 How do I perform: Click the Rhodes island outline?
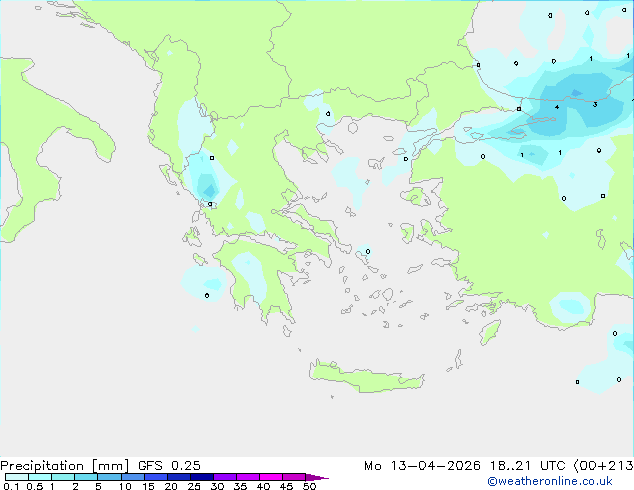490,332
